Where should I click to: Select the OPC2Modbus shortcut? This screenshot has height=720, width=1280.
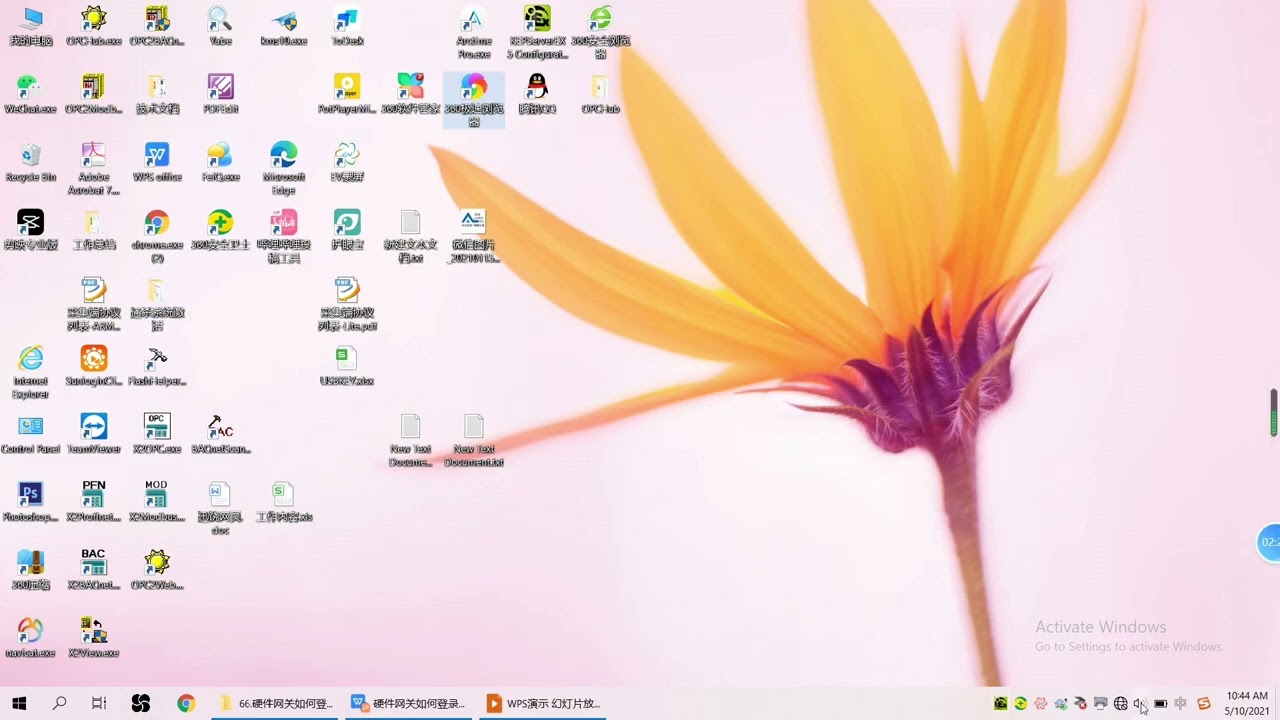coord(93,94)
